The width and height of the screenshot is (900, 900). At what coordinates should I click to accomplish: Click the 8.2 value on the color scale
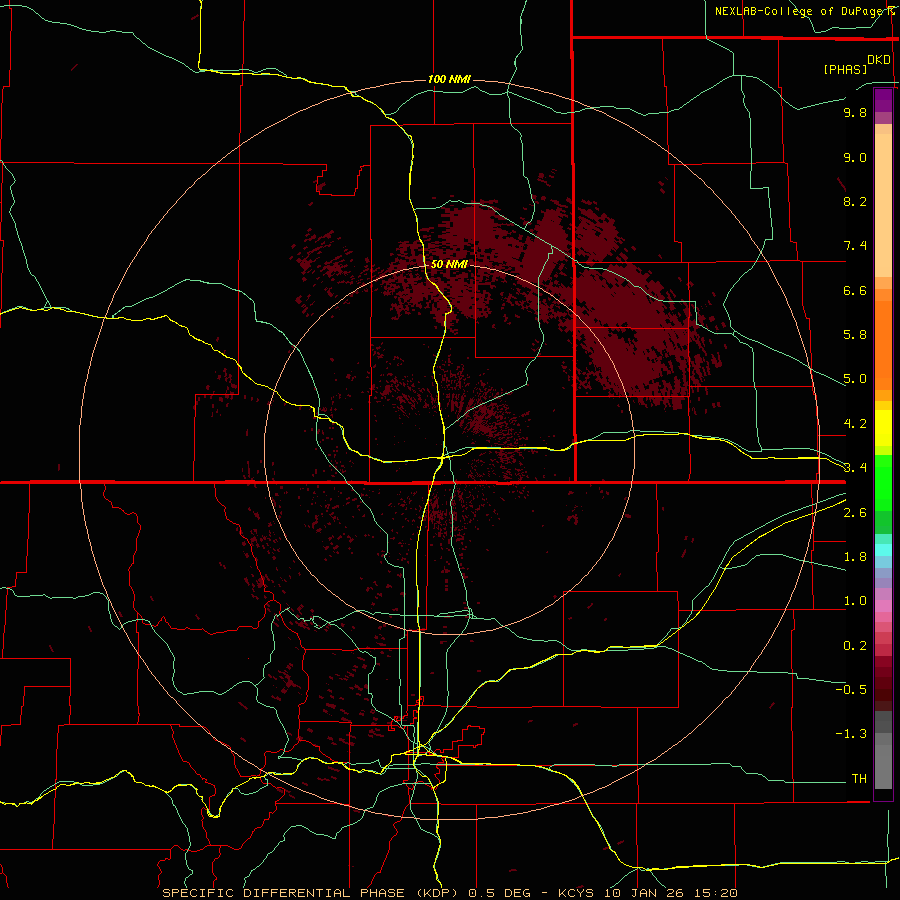[855, 201]
